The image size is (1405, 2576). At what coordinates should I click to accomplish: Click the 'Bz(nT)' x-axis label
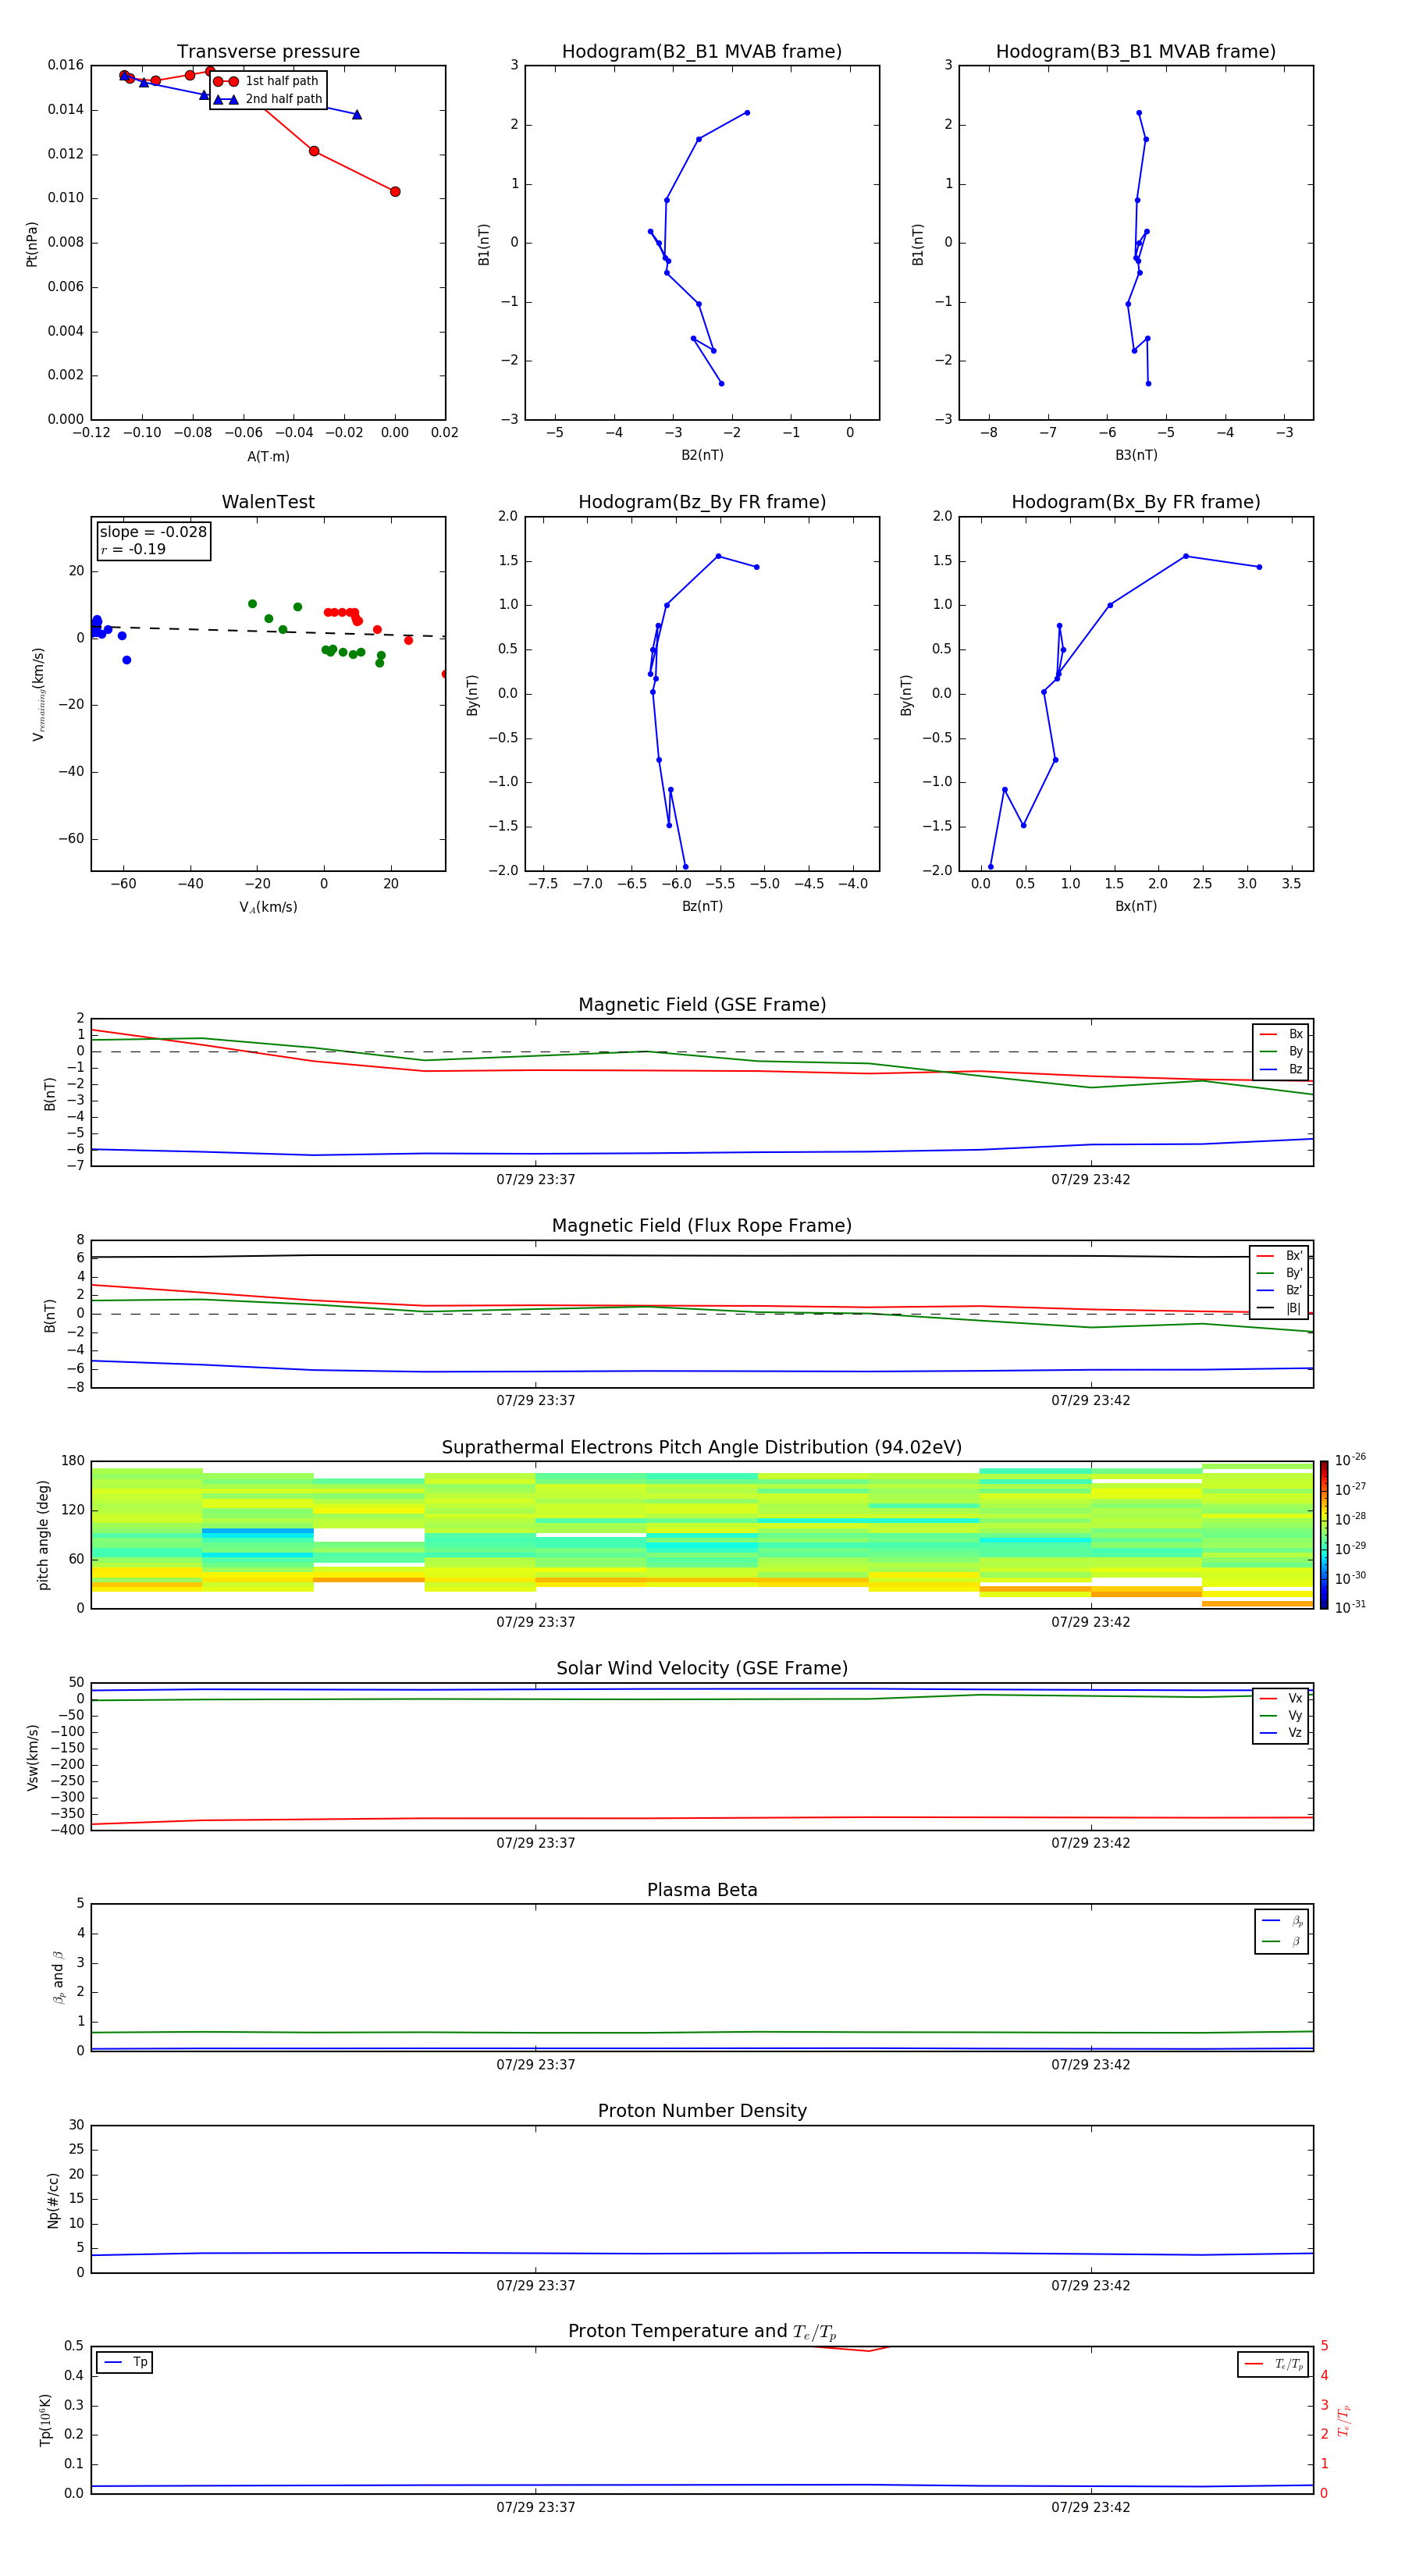tap(702, 906)
